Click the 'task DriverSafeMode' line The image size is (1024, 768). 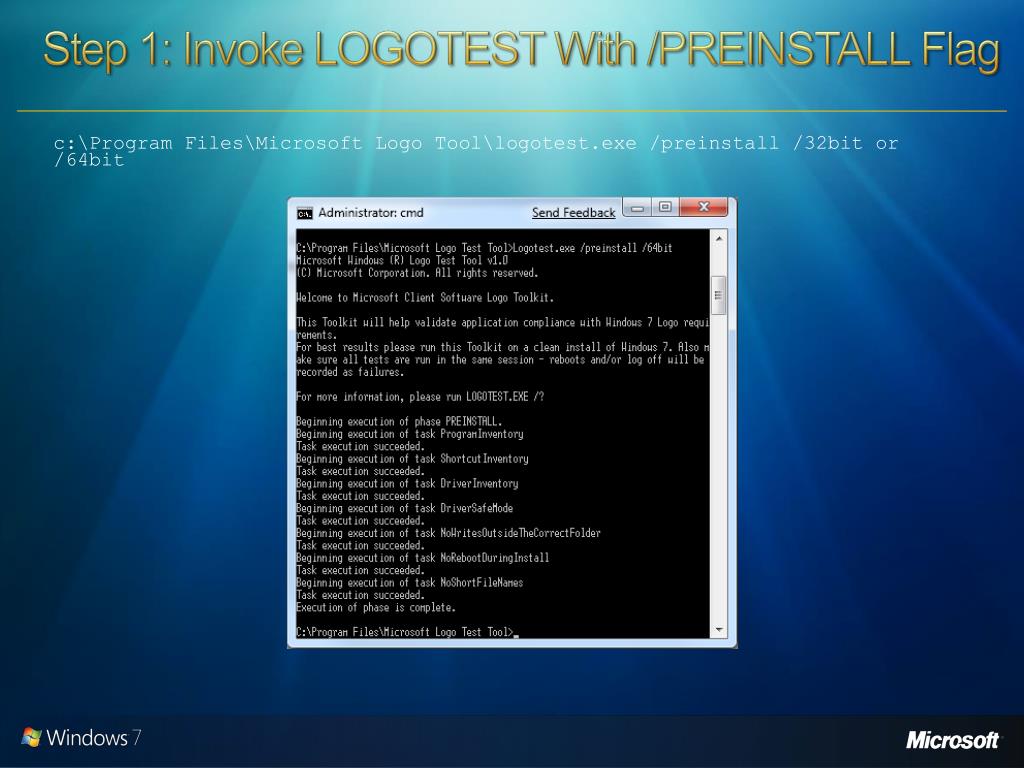point(404,509)
